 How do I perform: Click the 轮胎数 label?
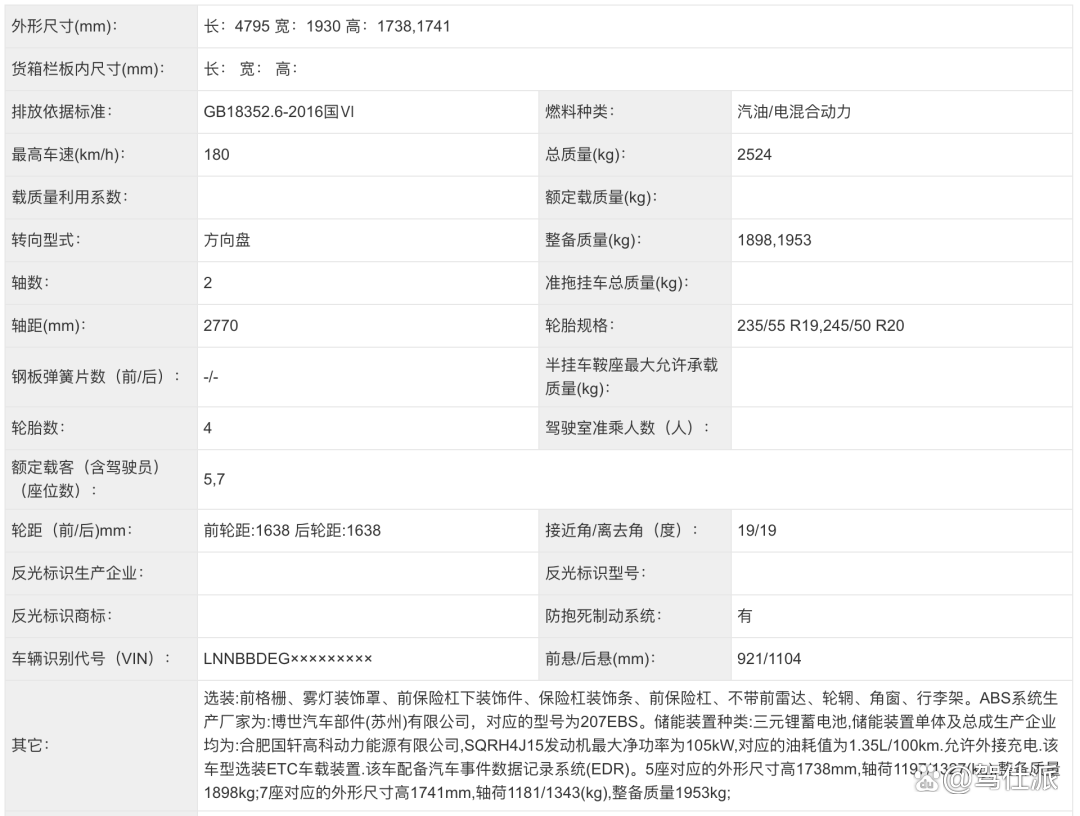(38, 428)
